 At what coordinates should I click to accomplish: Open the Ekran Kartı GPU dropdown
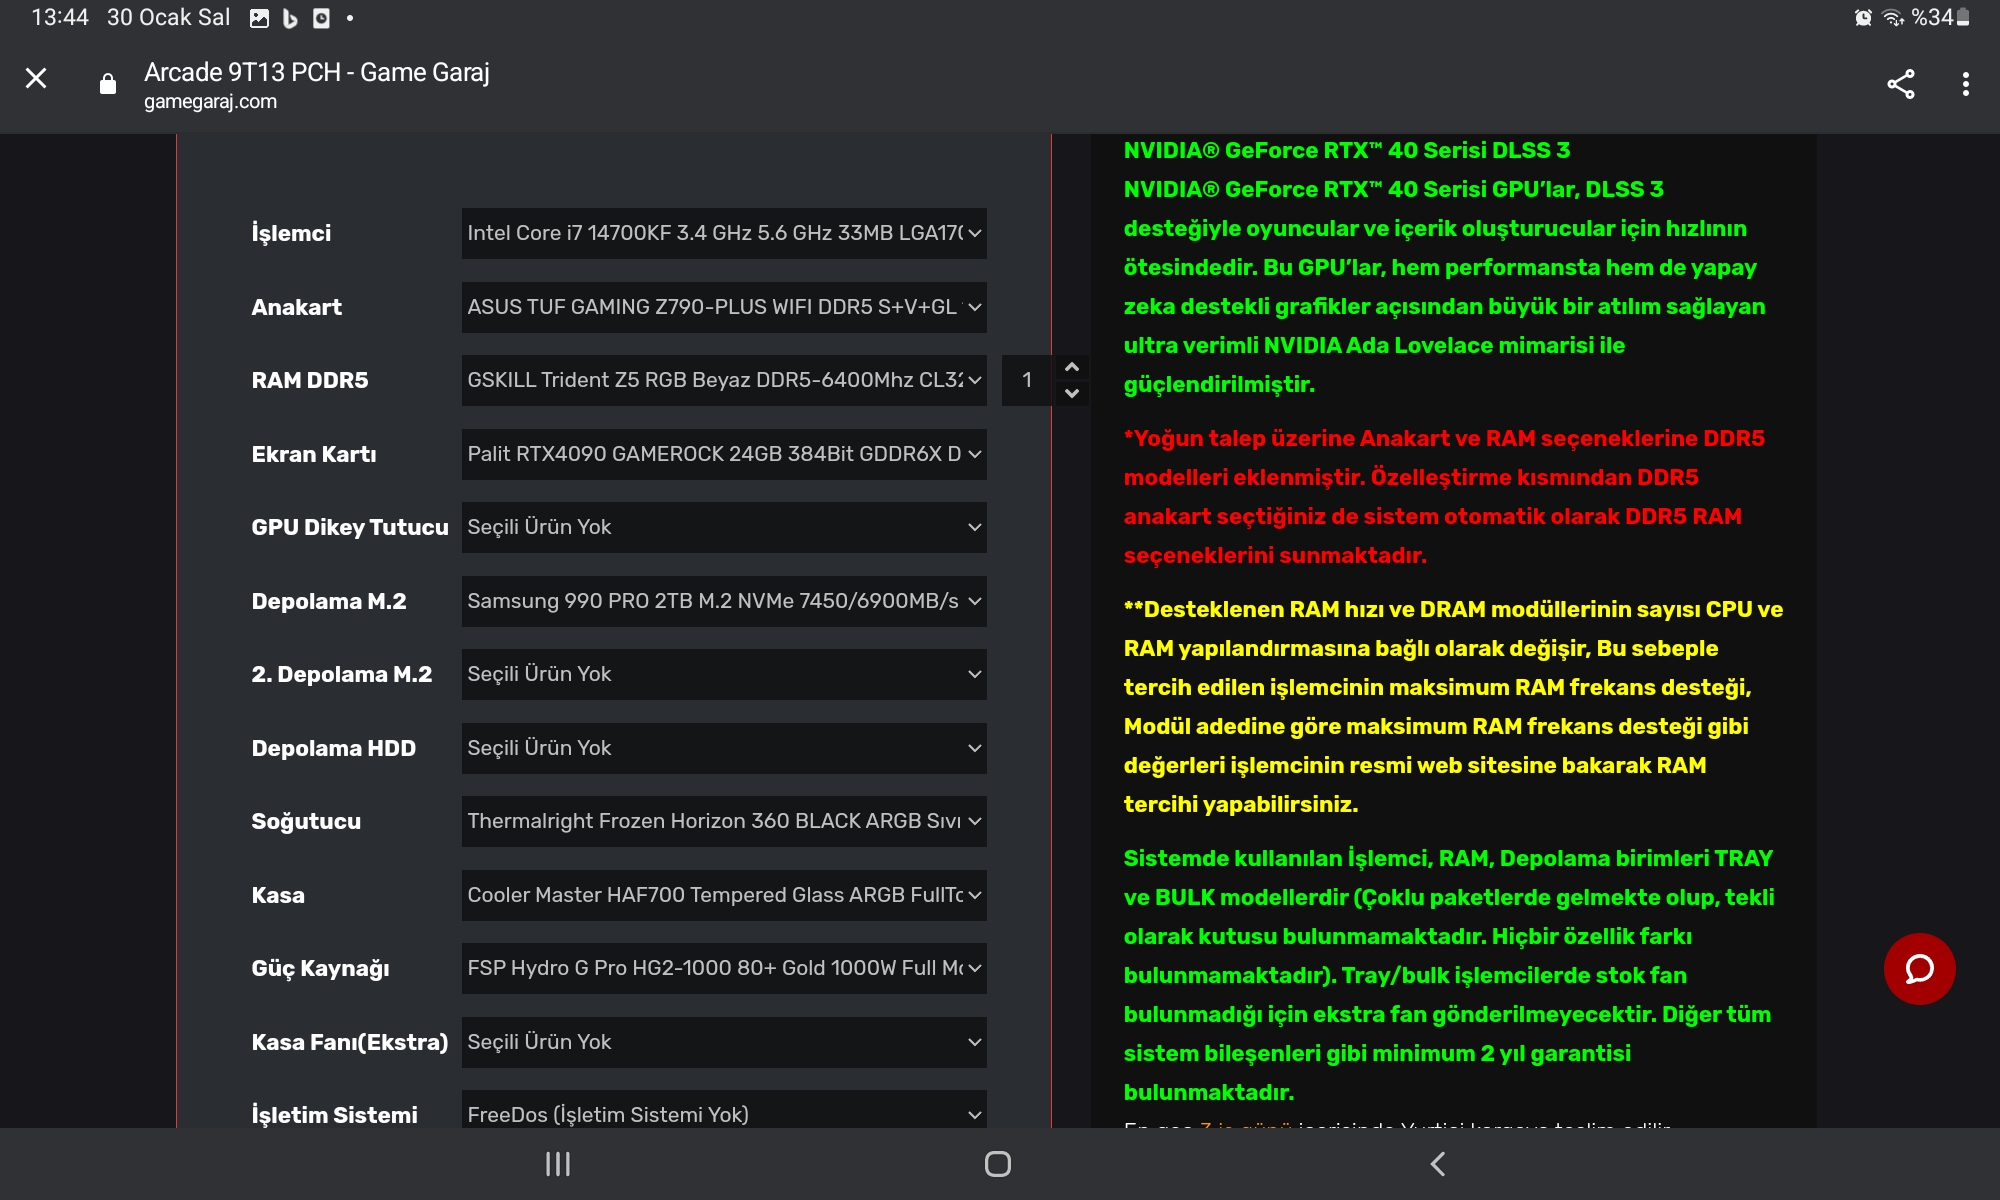coord(724,454)
